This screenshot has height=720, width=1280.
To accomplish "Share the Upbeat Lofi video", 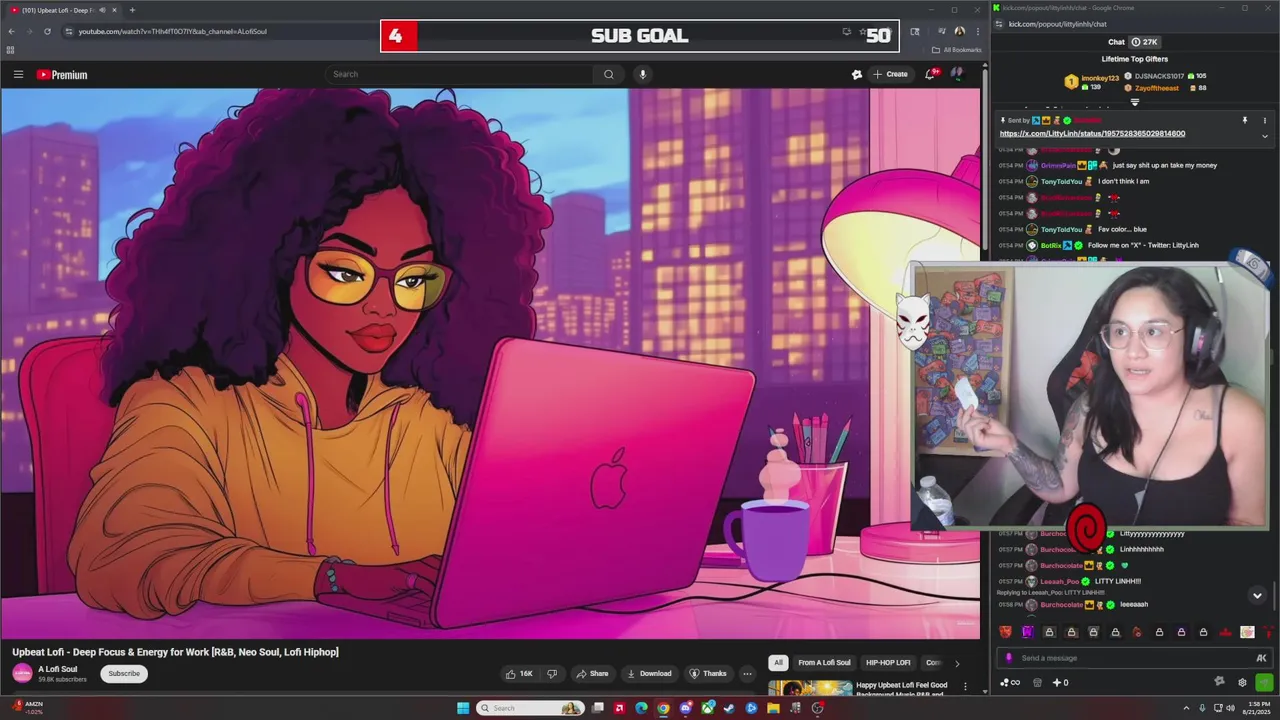I will (592, 674).
